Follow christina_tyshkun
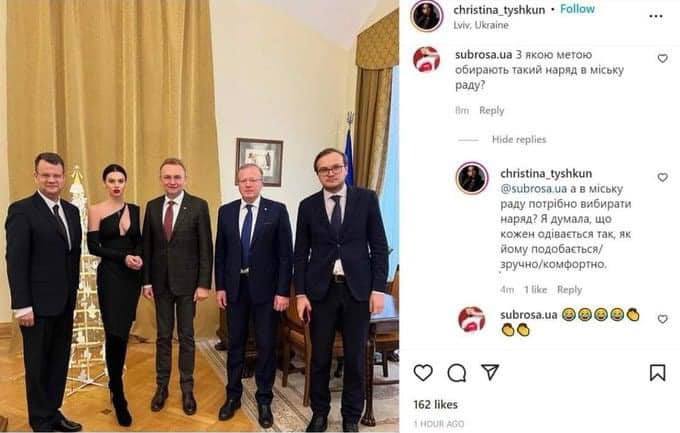 (577, 9)
